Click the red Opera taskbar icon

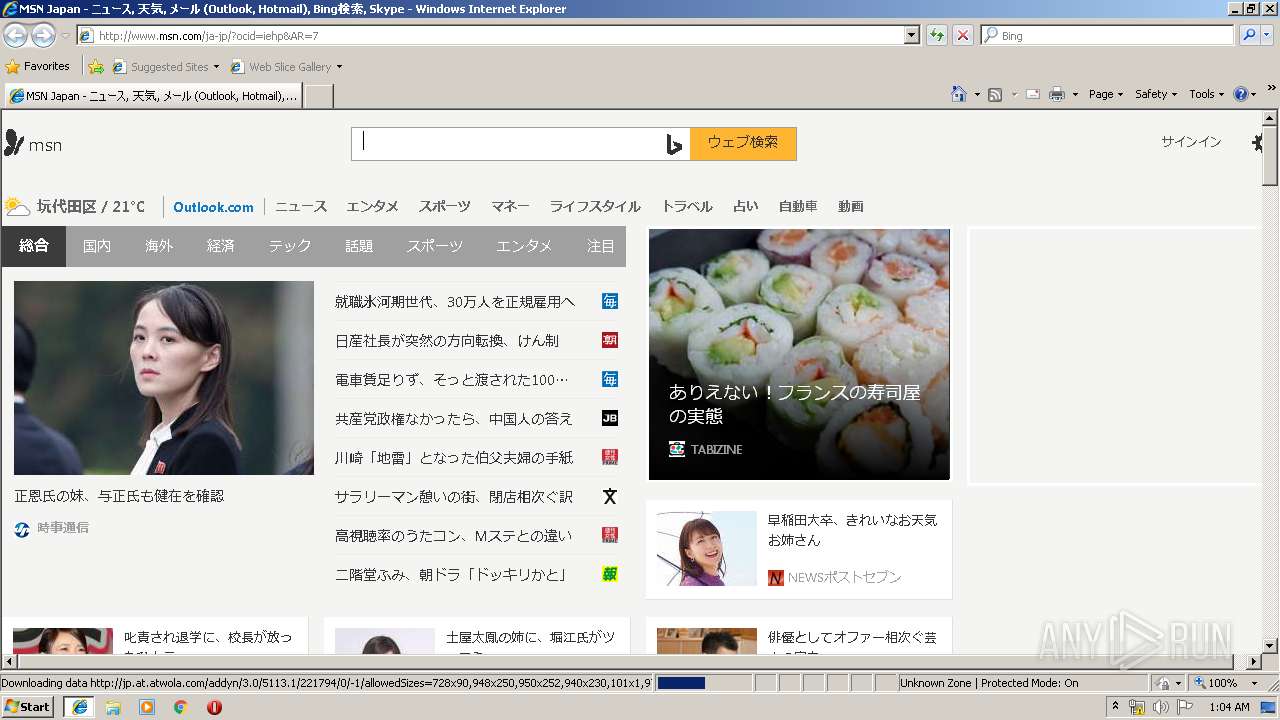click(214, 707)
